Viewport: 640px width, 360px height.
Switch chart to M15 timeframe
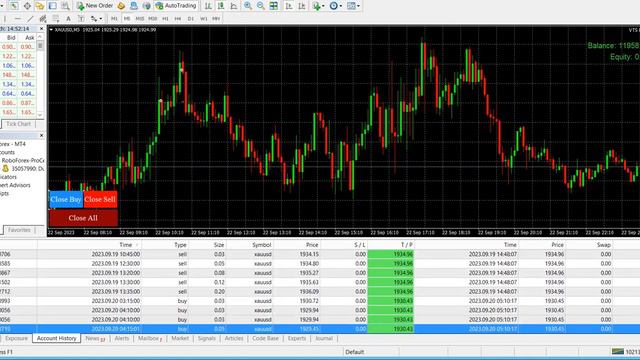coord(140,18)
